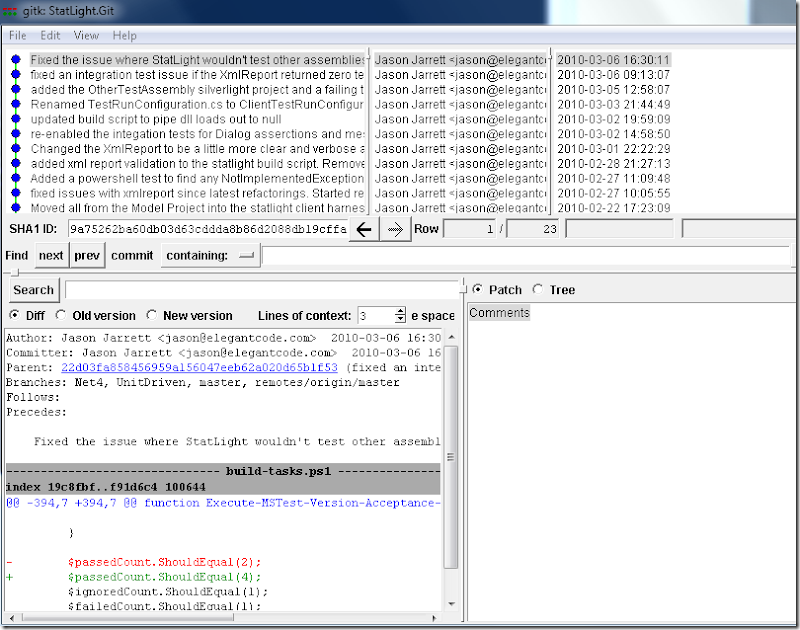This screenshot has width=800, height=630.
Task: Open the File menu
Action: tap(17, 36)
